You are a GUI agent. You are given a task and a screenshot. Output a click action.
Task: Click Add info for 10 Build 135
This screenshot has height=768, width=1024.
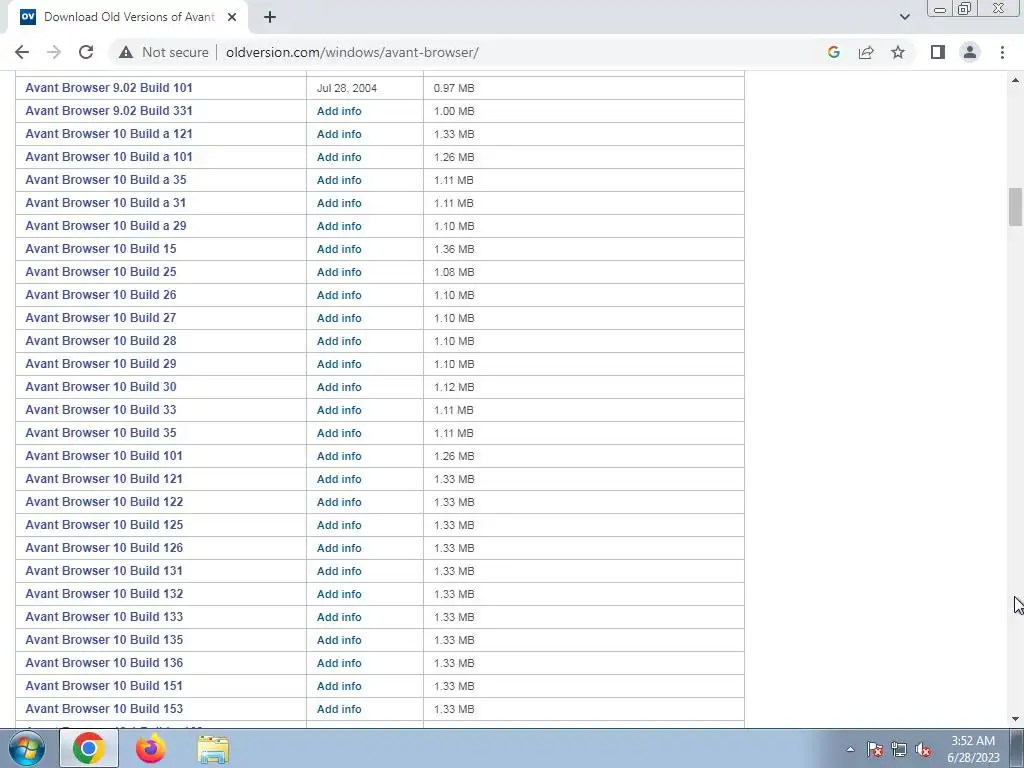339,640
